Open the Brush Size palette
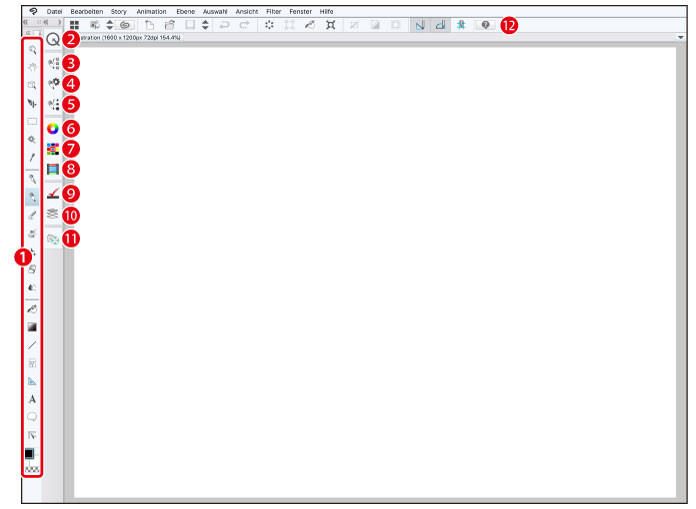The image size is (696, 509). (53, 104)
